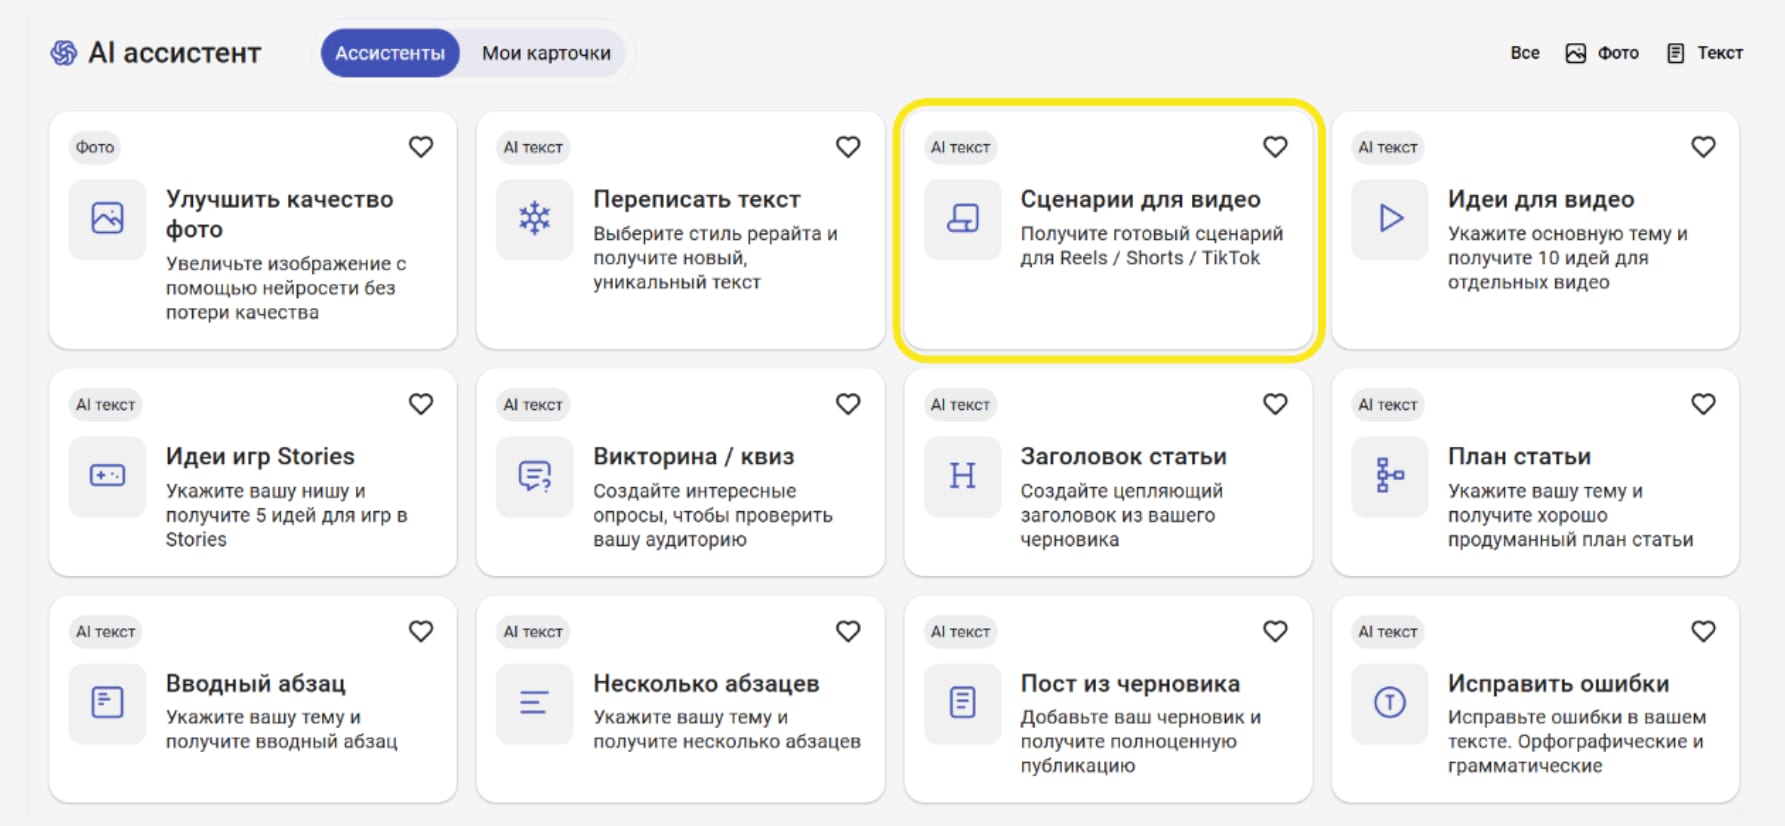This screenshot has height=826, width=1785.
Task: Favorite the Заголовок статьи card
Action: (1275, 404)
